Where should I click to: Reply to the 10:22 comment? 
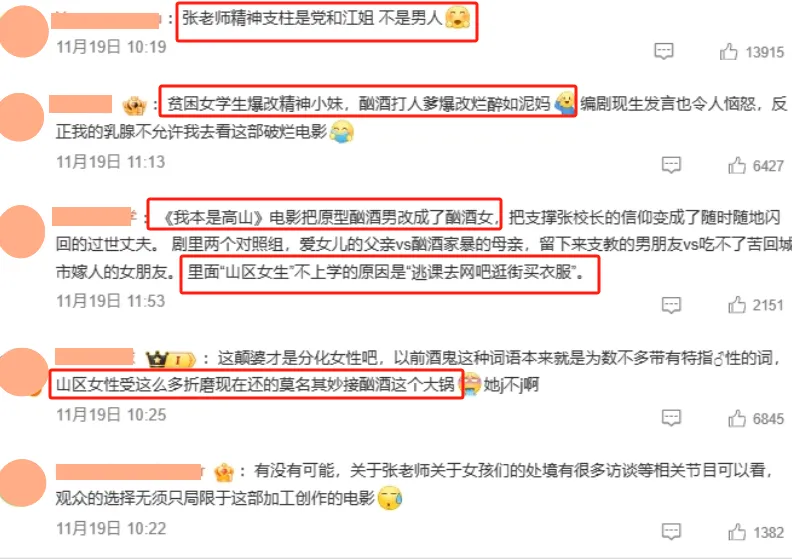(x=671, y=531)
